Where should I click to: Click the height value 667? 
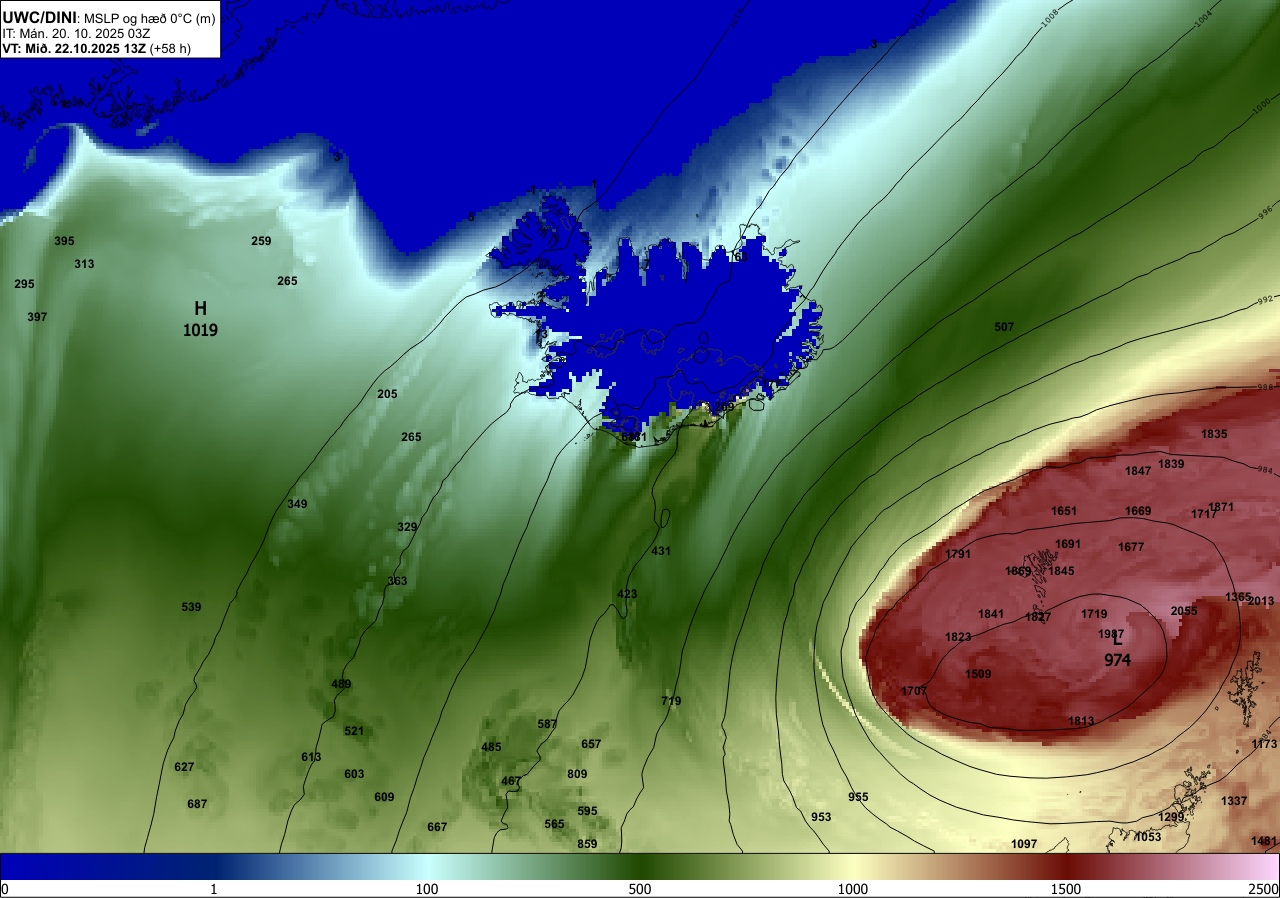[437, 827]
